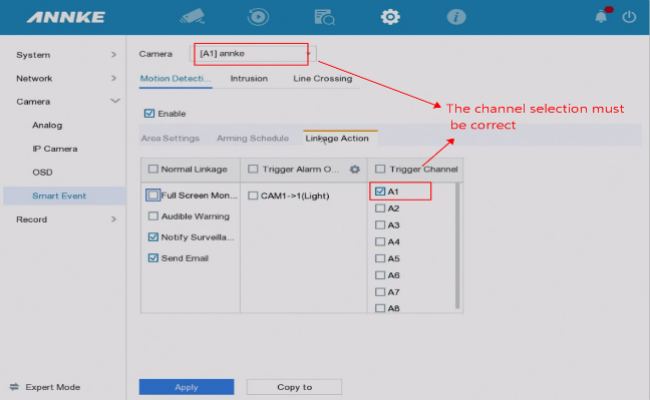Check the A2 trigger channel box

pos(380,209)
